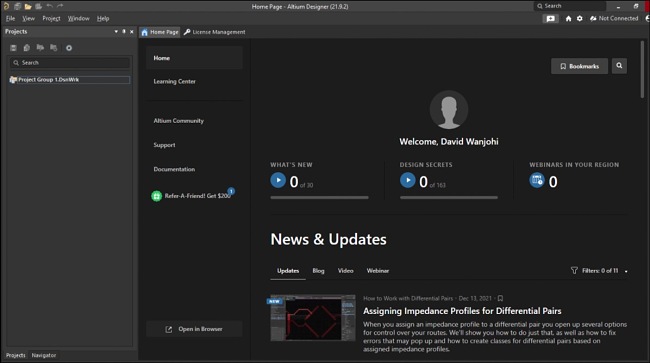Select the Updates news tab
This screenshot has width=650, height=363.
[288, 271]
